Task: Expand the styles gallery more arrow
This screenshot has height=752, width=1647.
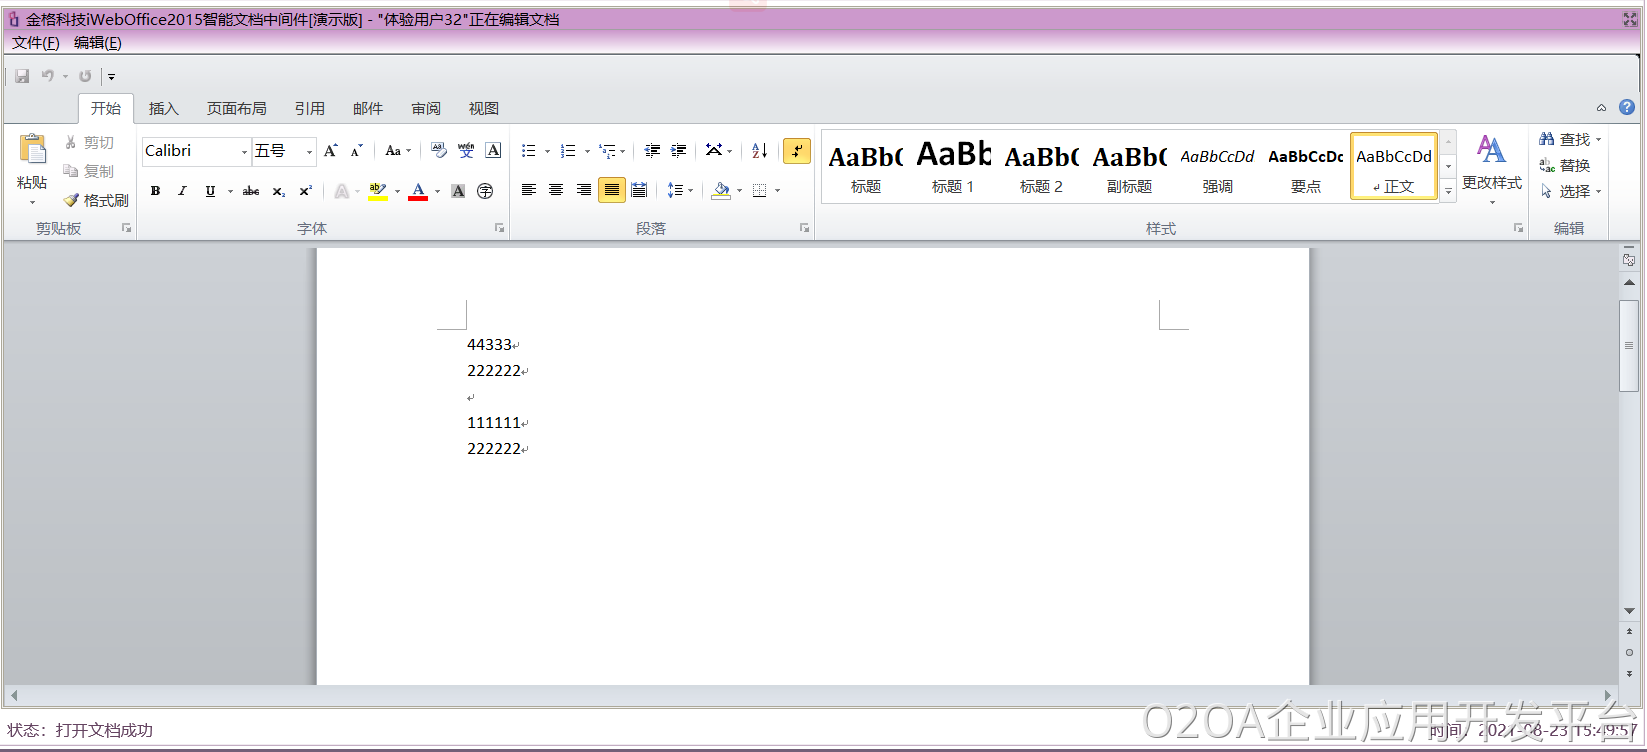Action: click(1448, 191)
